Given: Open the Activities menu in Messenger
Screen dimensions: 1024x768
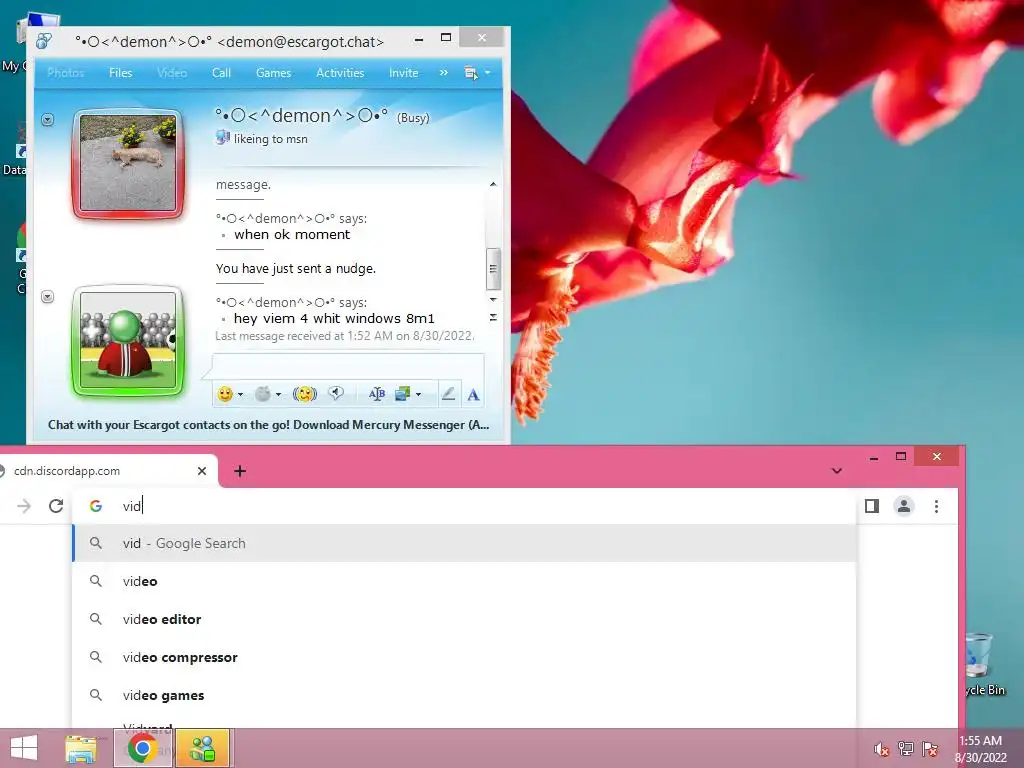Looking at the screenshot, I should [340, 72].
